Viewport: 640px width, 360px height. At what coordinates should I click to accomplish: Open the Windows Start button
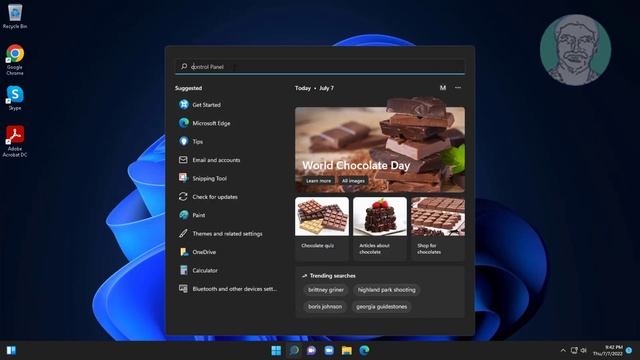point(276,350)
